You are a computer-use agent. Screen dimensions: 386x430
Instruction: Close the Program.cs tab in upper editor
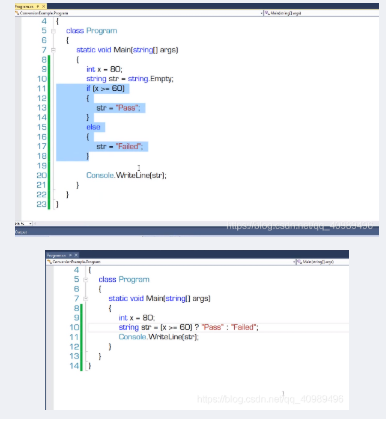click(43, 6)
